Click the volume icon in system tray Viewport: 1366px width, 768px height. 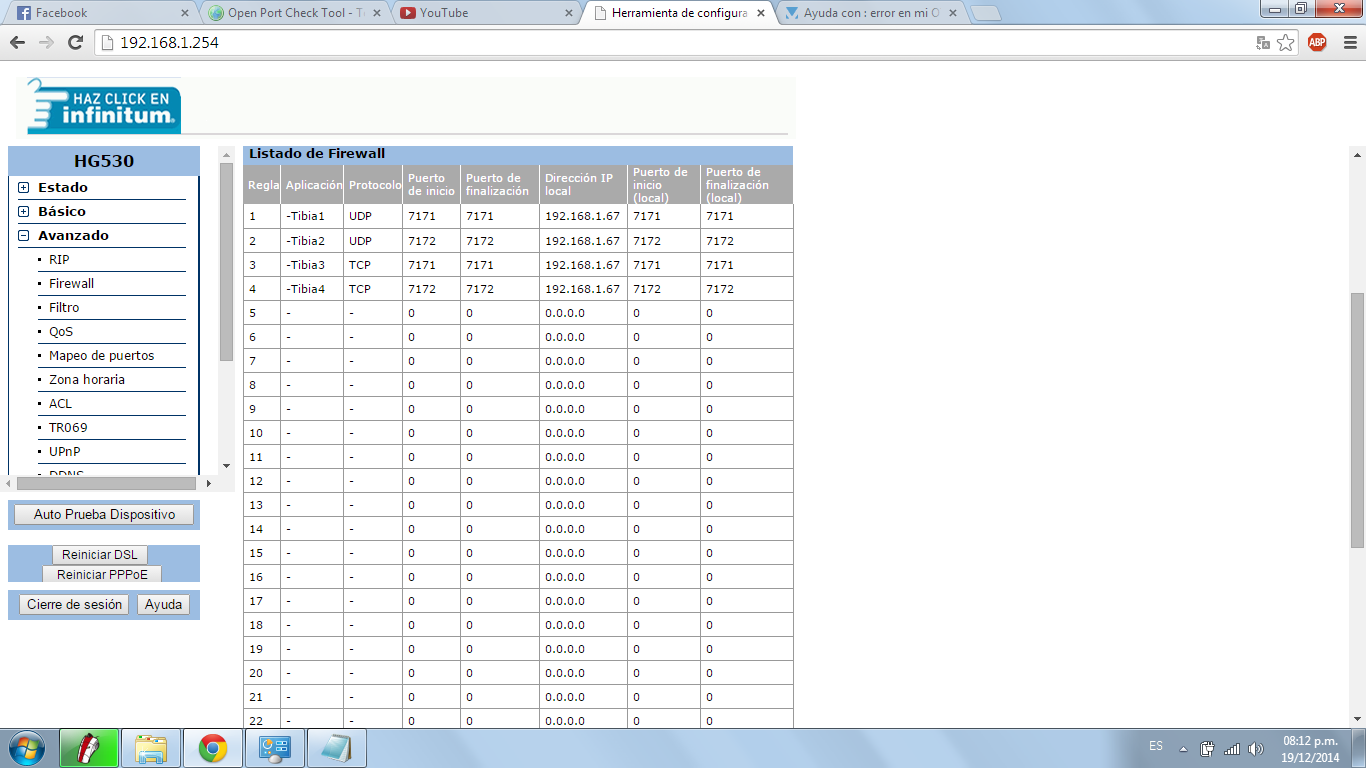pos(1255,748)
